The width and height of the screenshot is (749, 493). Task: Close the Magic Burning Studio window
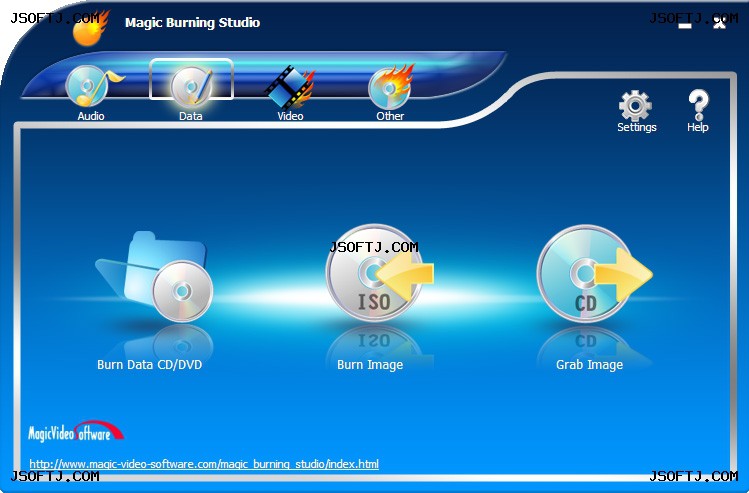[719, 24]
